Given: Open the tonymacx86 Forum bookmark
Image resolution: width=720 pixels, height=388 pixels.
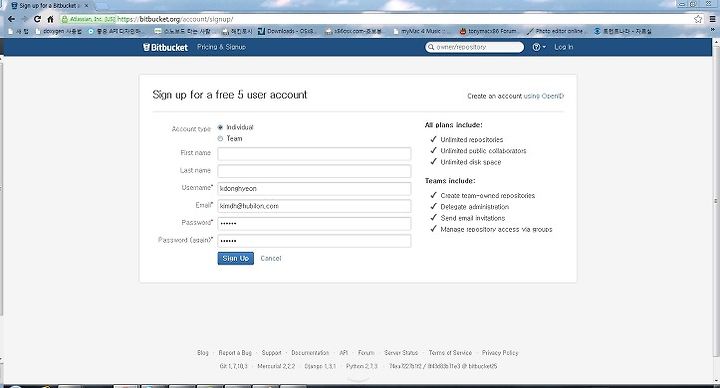Looking at the screenshot, I should [x=488, y=31].
